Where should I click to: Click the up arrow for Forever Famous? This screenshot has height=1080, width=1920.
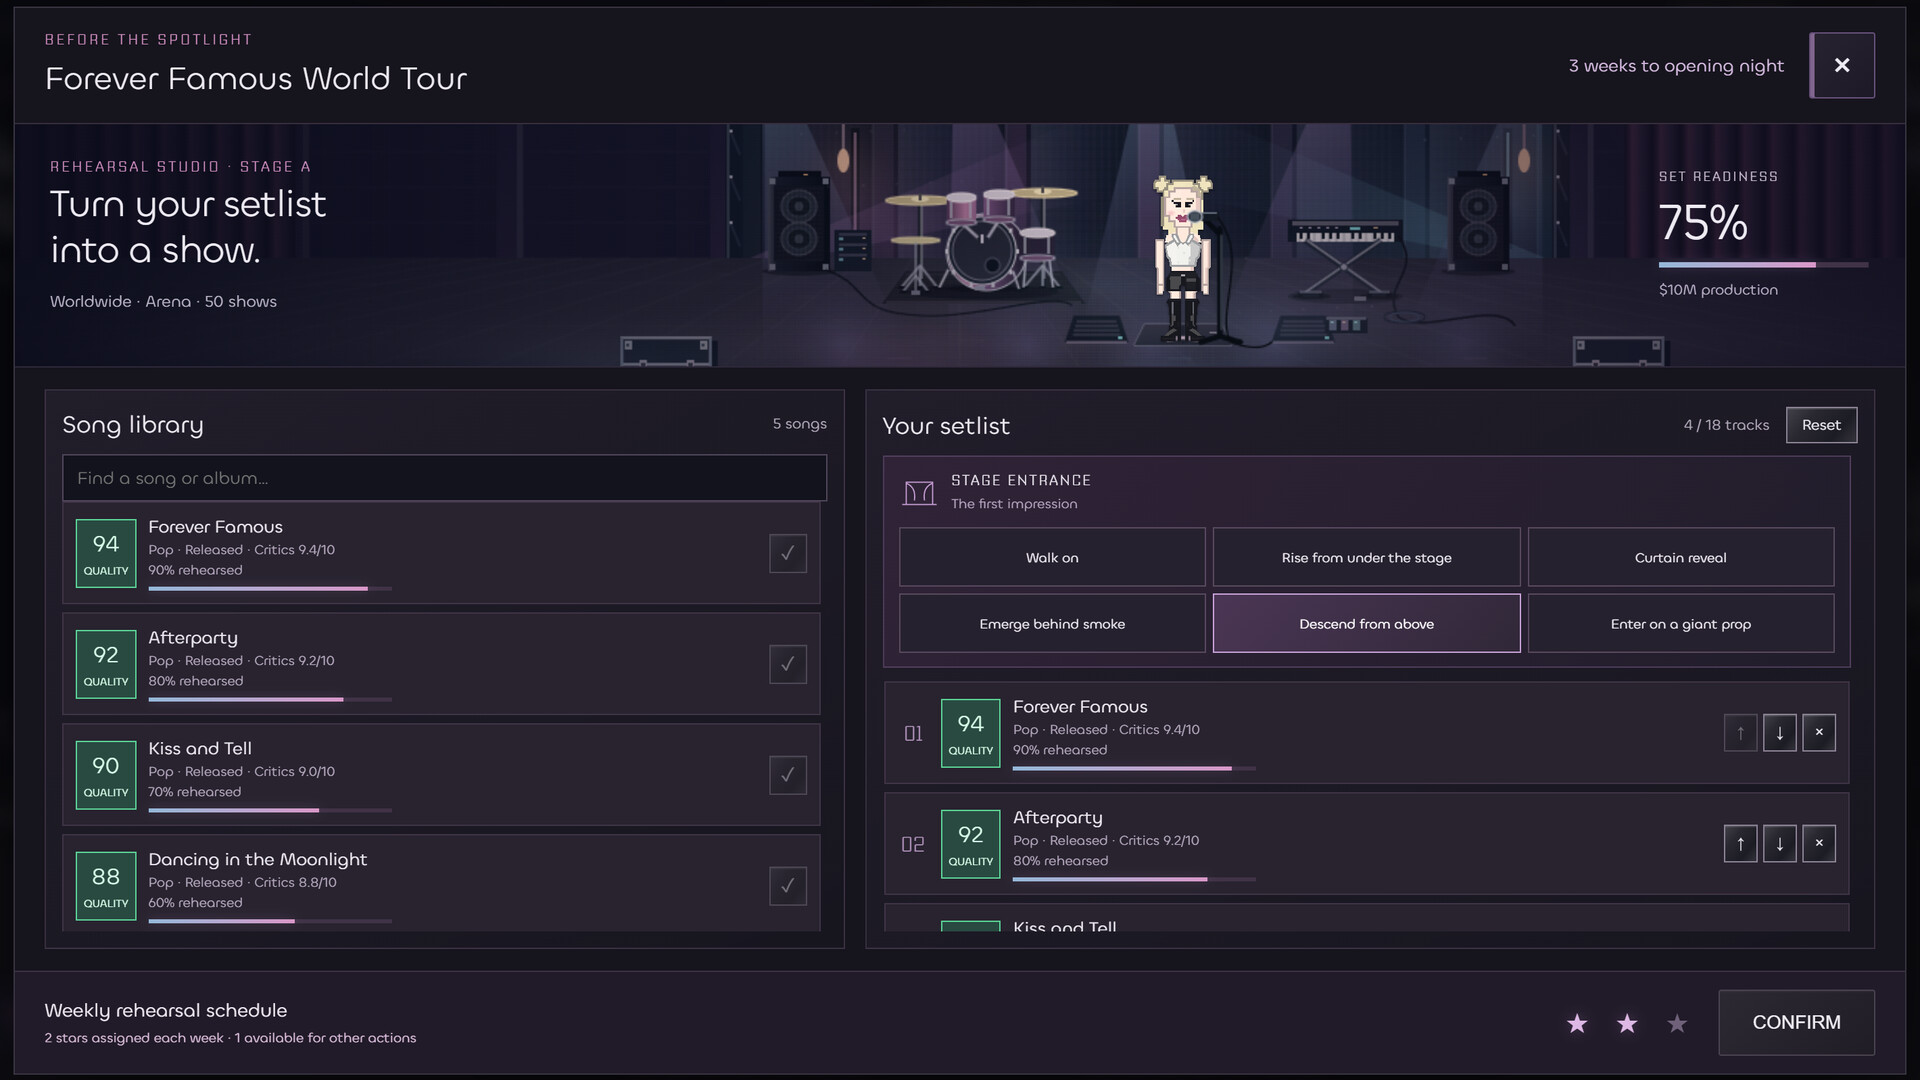tap(1741, 733)
